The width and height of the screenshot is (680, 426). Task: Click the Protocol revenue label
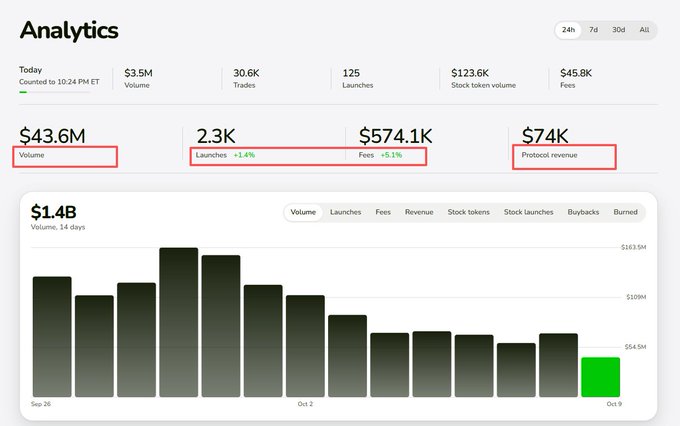click(x=549, y=155)
